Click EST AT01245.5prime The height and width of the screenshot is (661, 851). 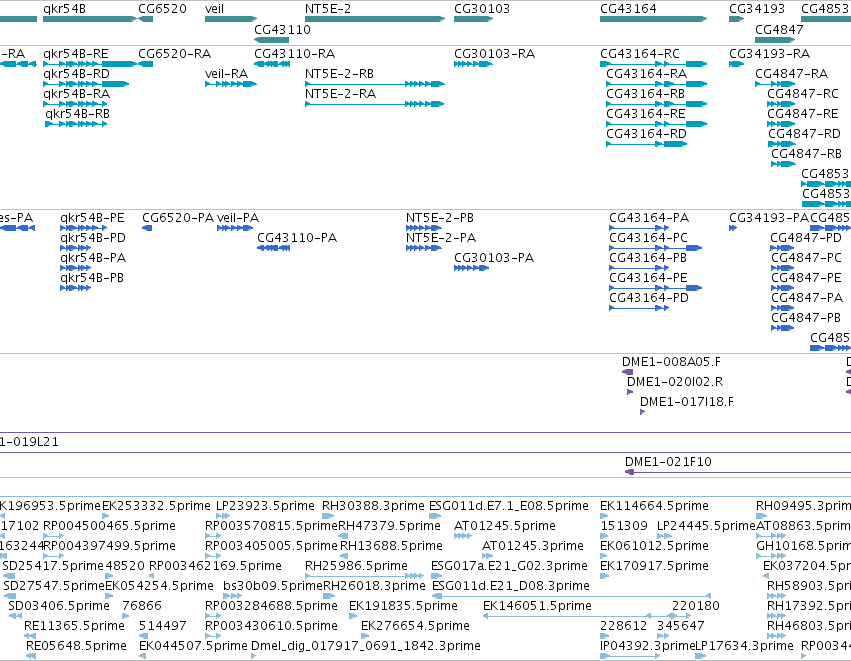pos(463,536)
